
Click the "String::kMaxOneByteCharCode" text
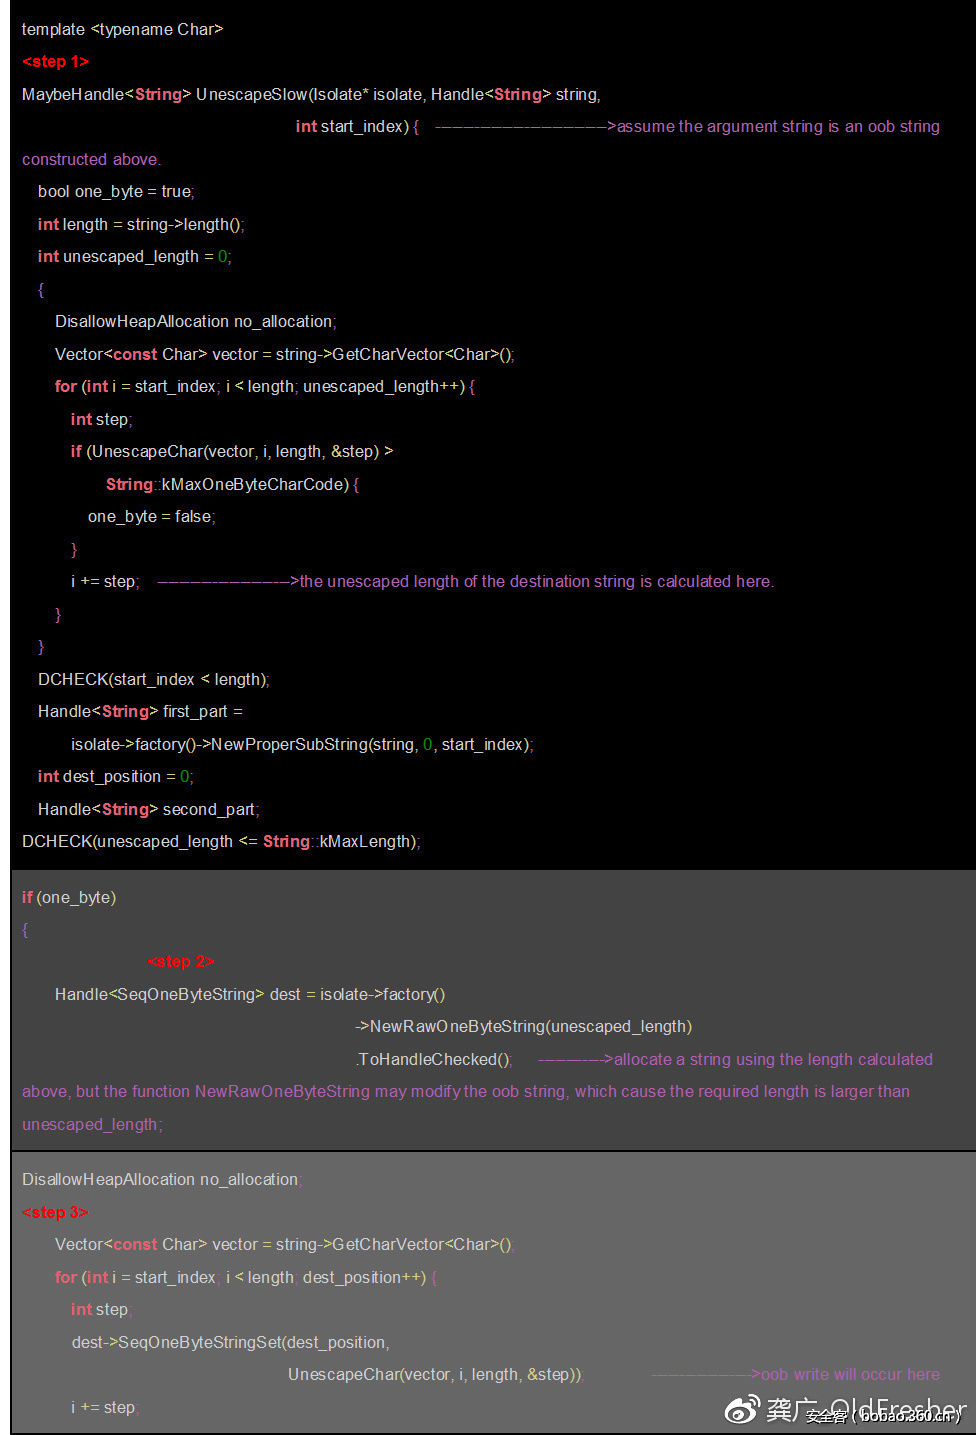(x=228, y=485)
